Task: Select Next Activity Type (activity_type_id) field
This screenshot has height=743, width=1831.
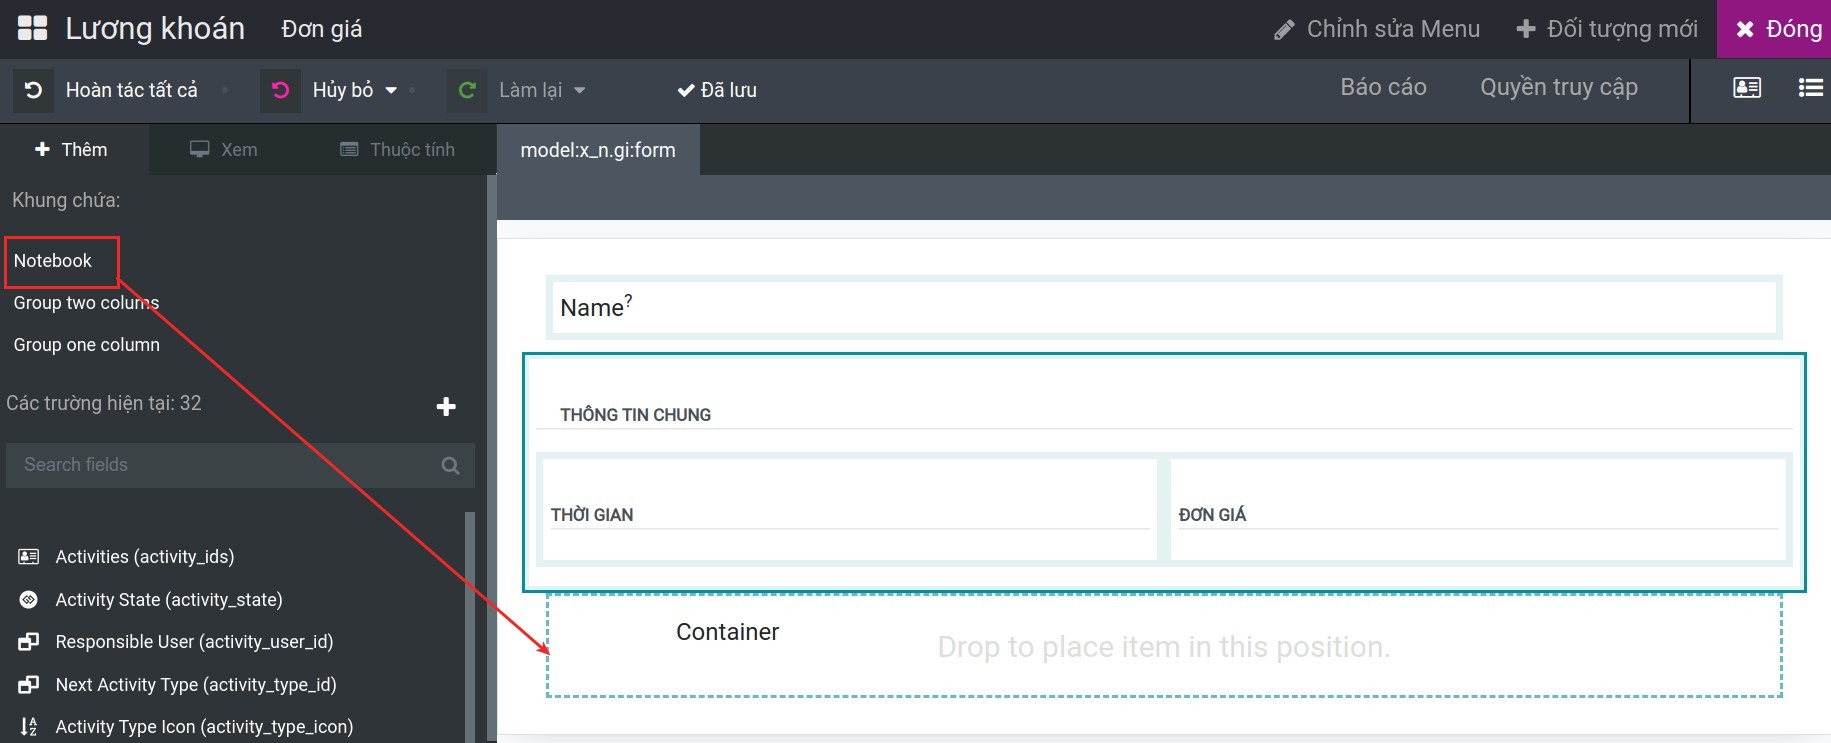Action: pos(196,685)
